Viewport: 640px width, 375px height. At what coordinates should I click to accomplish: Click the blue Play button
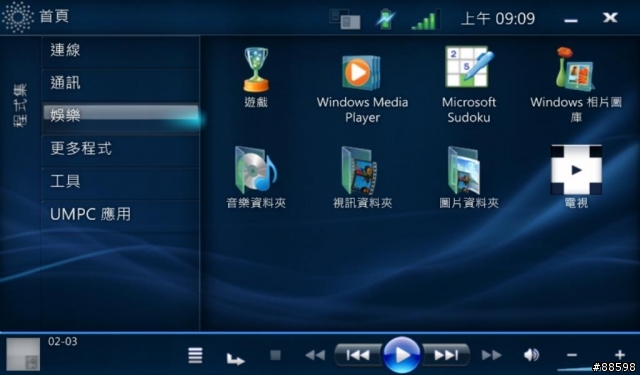(x=402, y=355)
